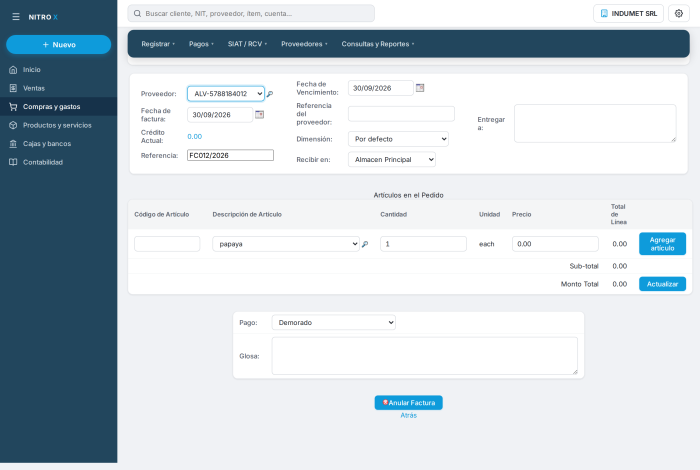Image resolution: width=700 pixels, height=470 pixels.
Task: Click the Atrás link
Action: [x=408, y=415]
